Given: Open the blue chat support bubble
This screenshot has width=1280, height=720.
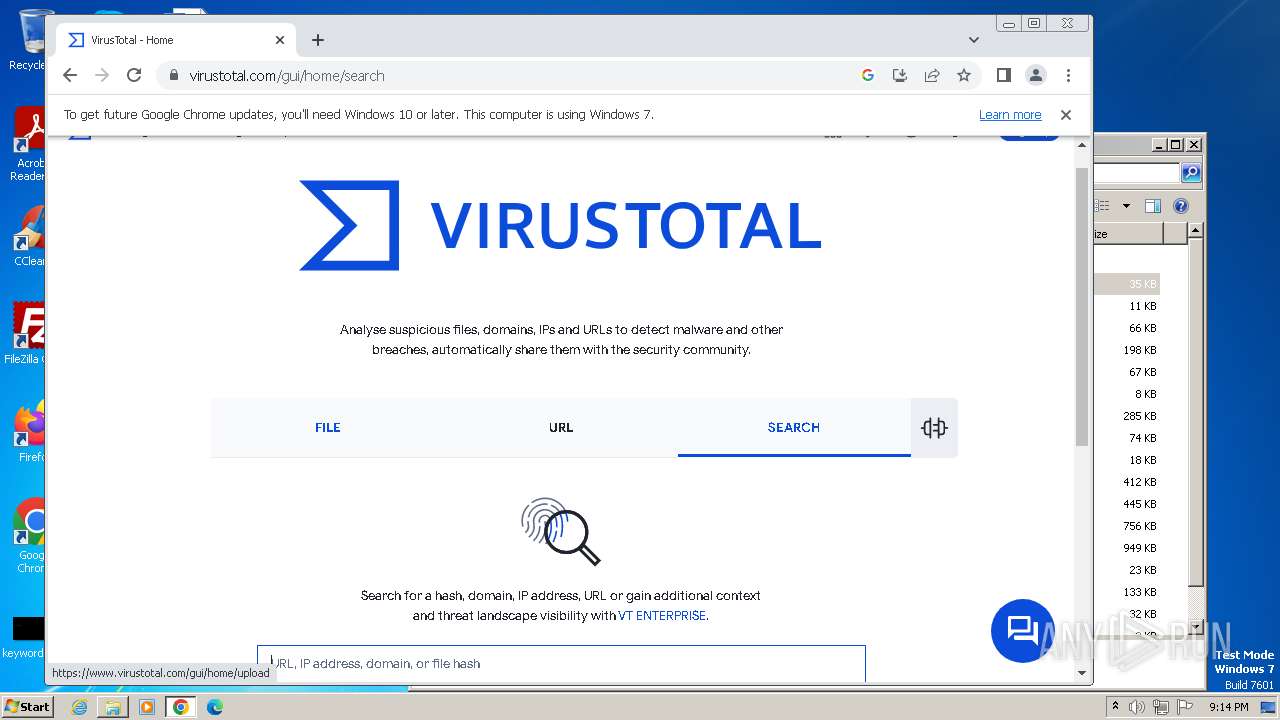Looking at the screenshot, I should 1022,631.
